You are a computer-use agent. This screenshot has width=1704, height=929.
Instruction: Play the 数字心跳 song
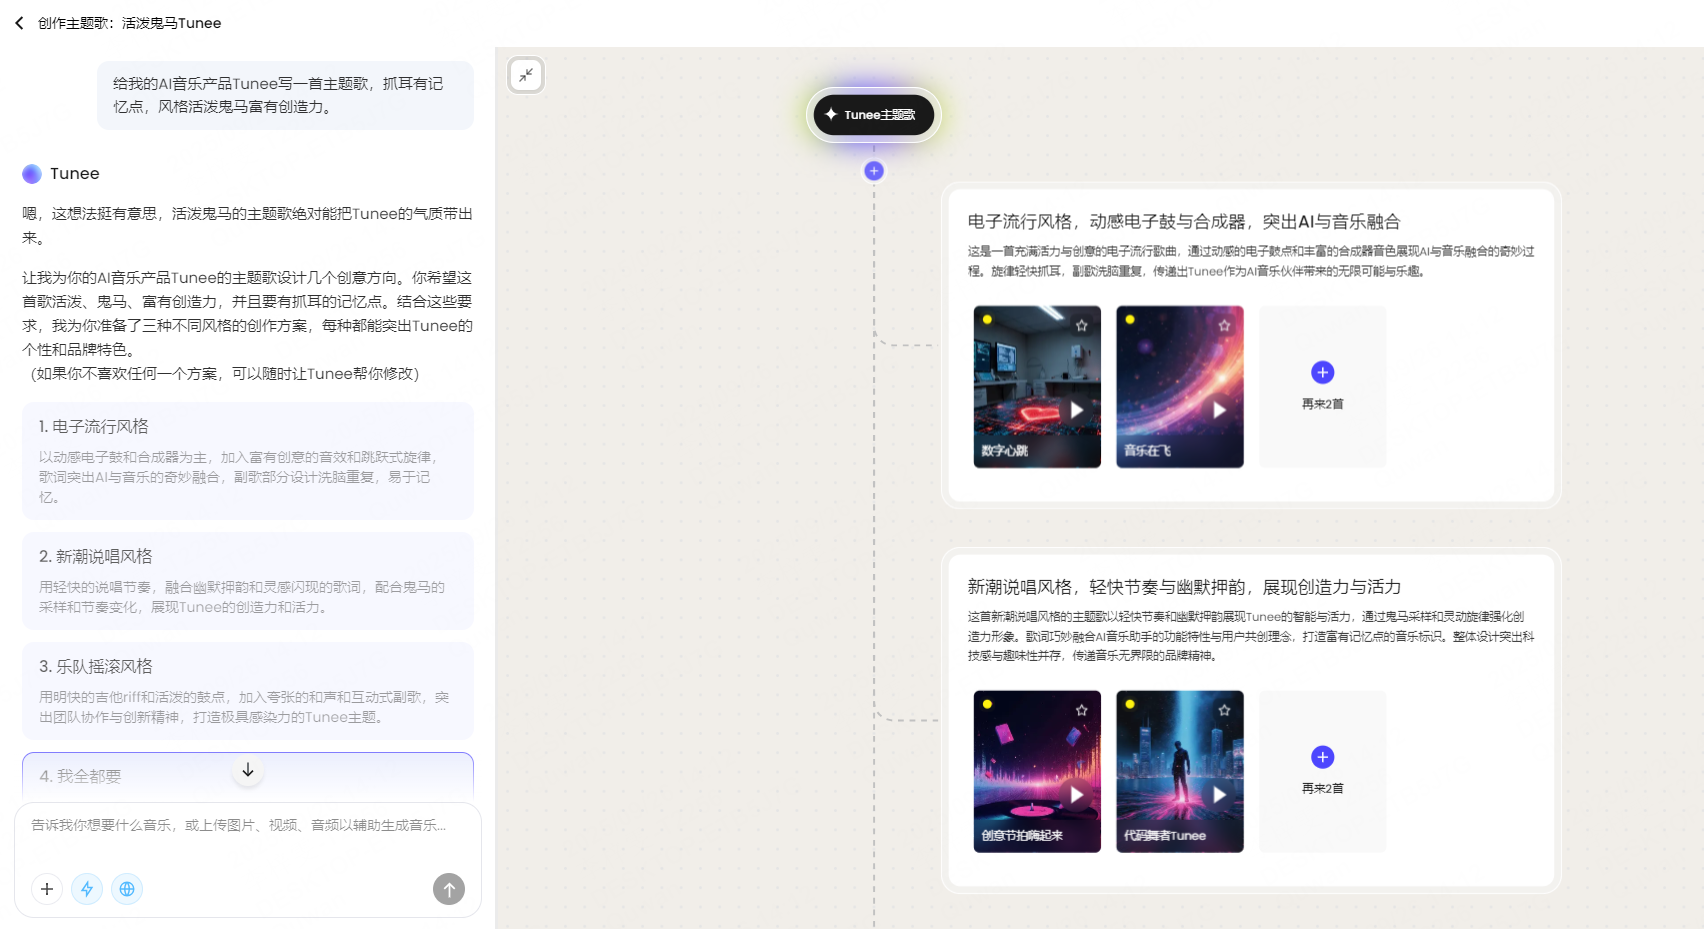(1076, 410)
